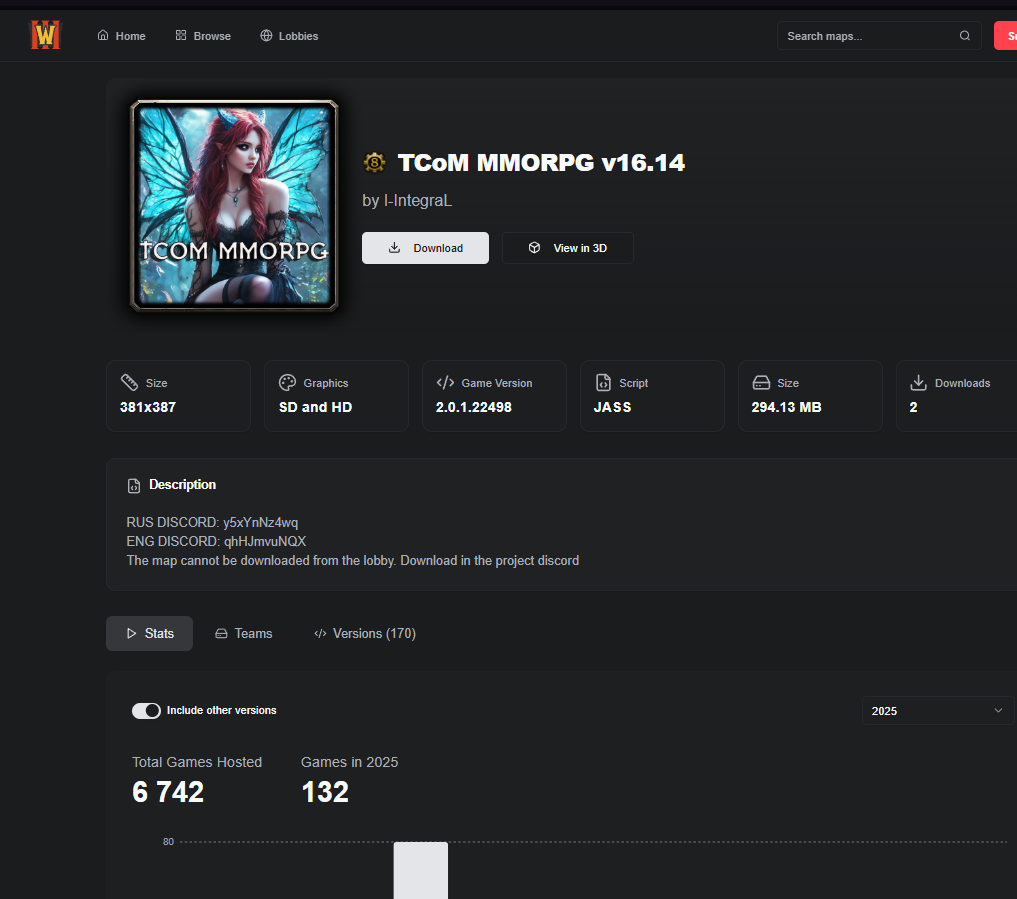Click the ENG DISCORD code line
Screen dimensions: 1017x899
click(216, 541)
